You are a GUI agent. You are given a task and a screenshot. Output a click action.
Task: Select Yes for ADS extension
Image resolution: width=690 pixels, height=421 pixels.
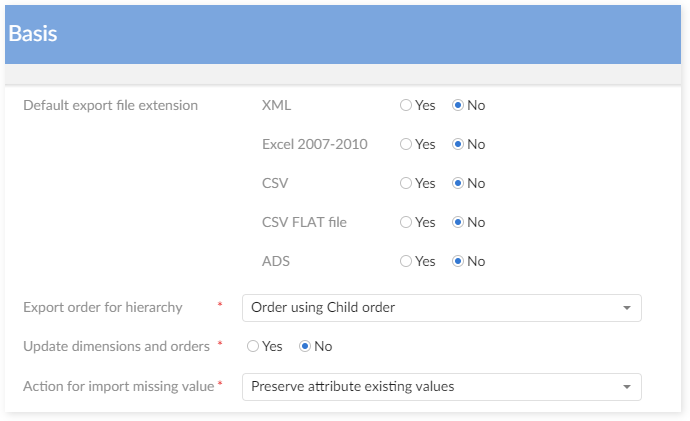pos(406,261)
